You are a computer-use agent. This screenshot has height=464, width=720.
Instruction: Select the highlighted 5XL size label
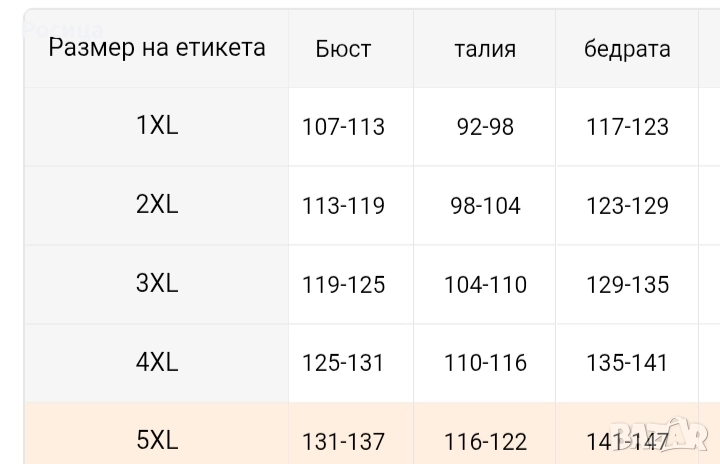tap(157, 440)
